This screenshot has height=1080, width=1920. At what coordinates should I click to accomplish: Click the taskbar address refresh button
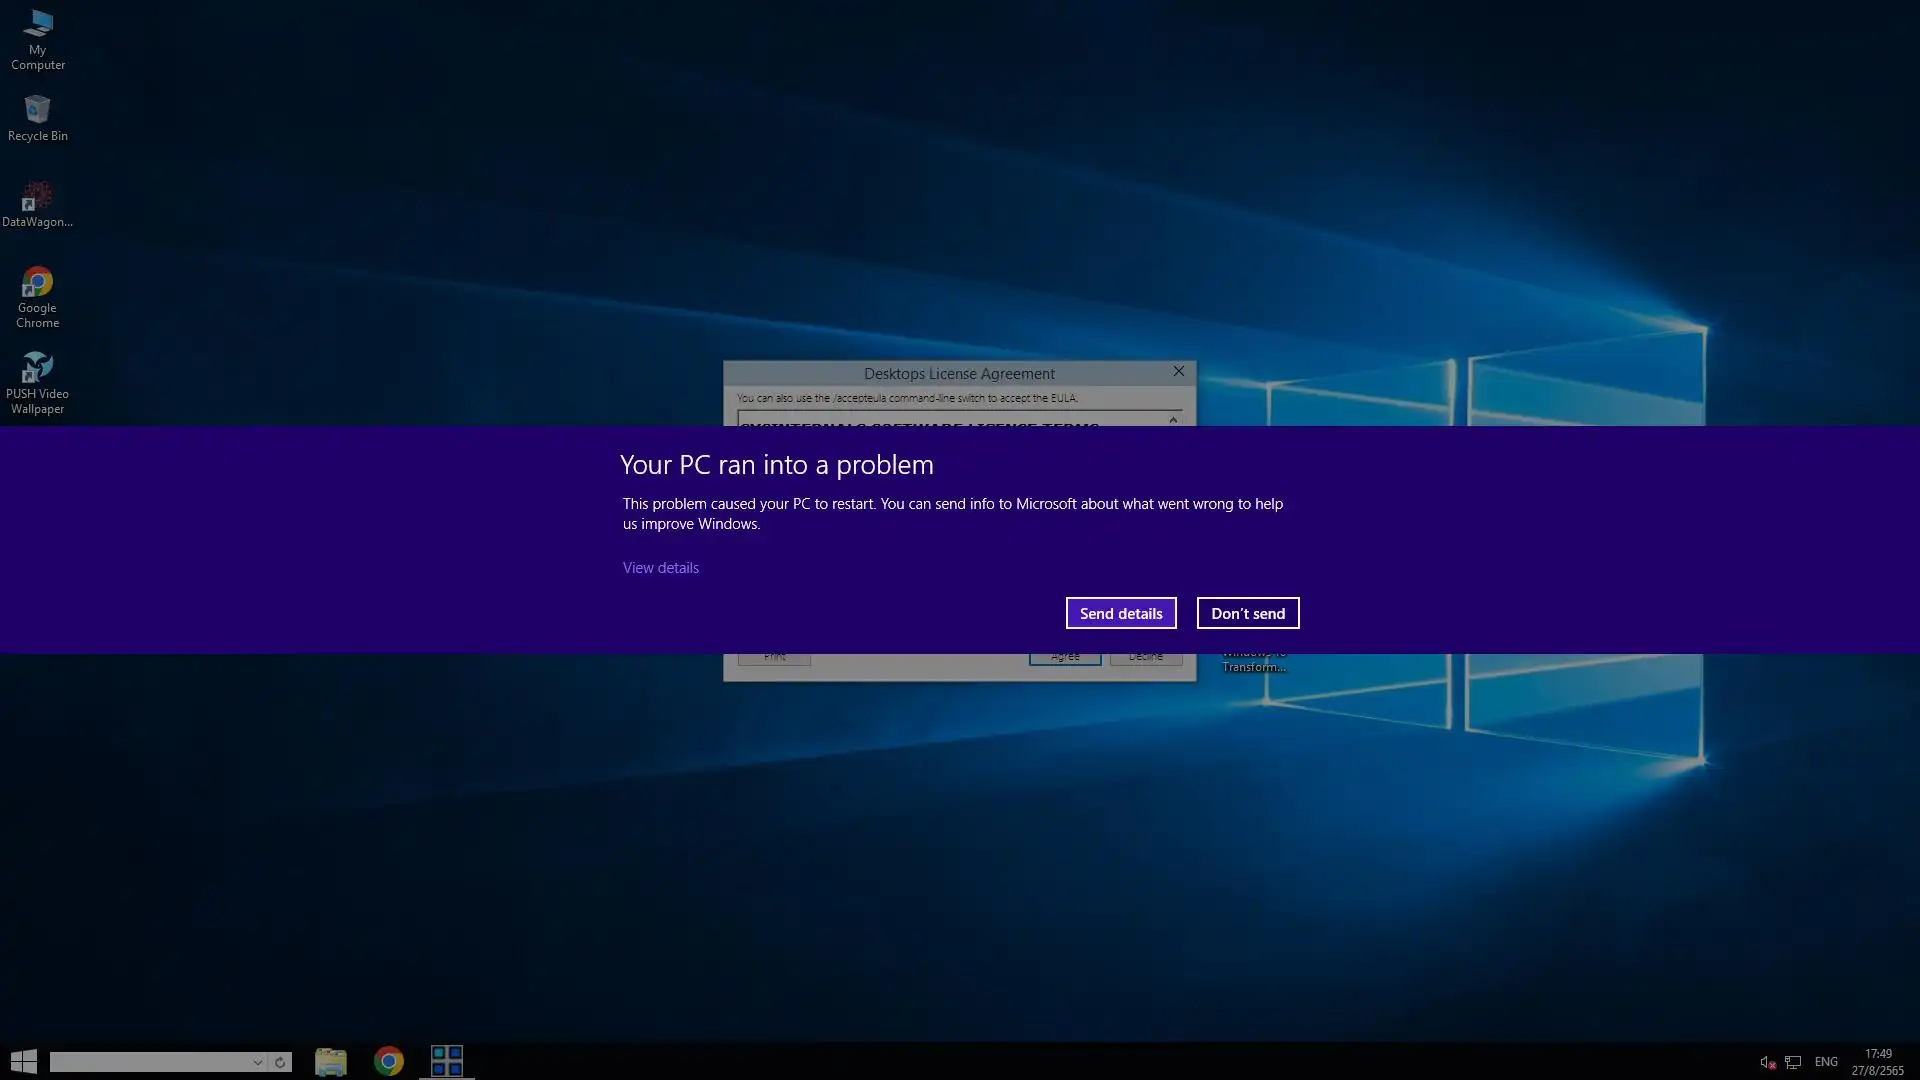tap(280, 1062)
